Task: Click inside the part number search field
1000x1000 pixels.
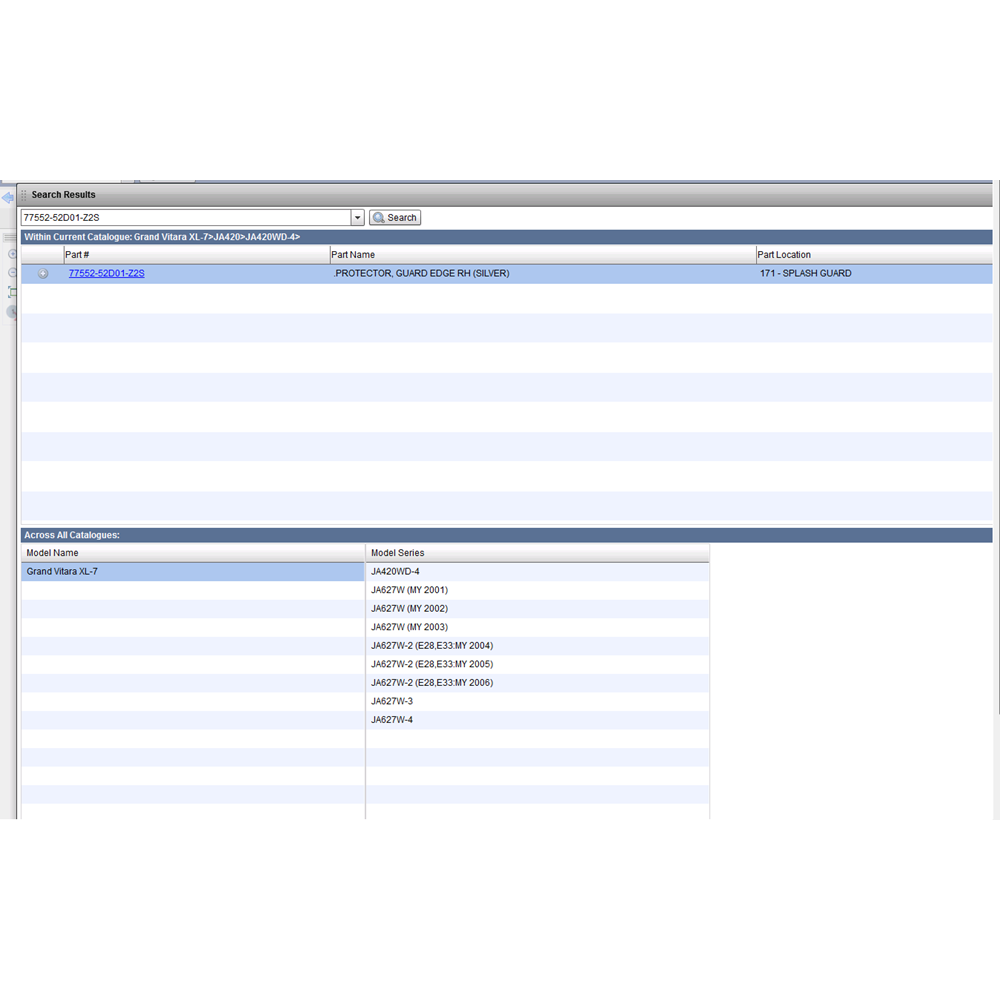Action: (x=185, y=218)
